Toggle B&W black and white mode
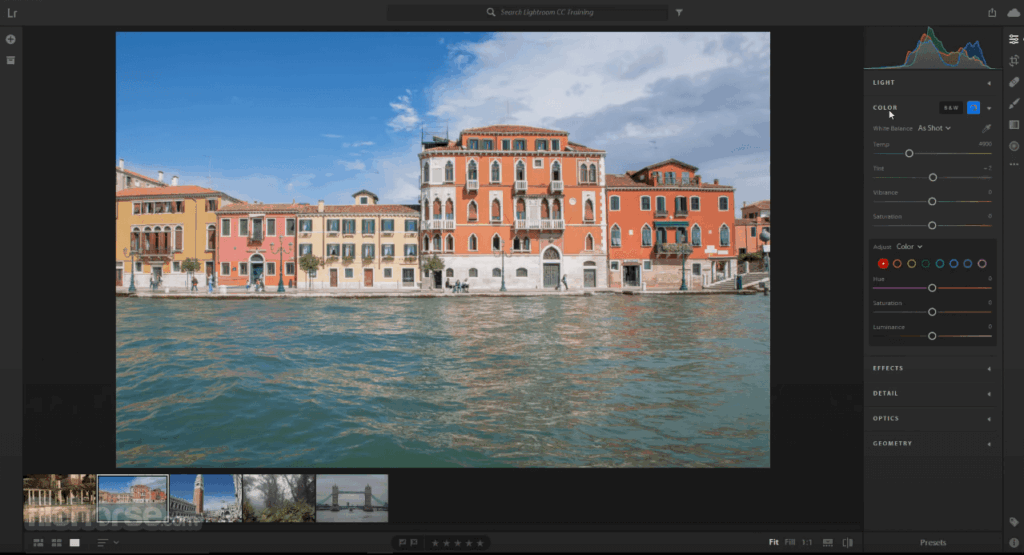The width and height of the screenshot is (1024, 555). (951, 108)
